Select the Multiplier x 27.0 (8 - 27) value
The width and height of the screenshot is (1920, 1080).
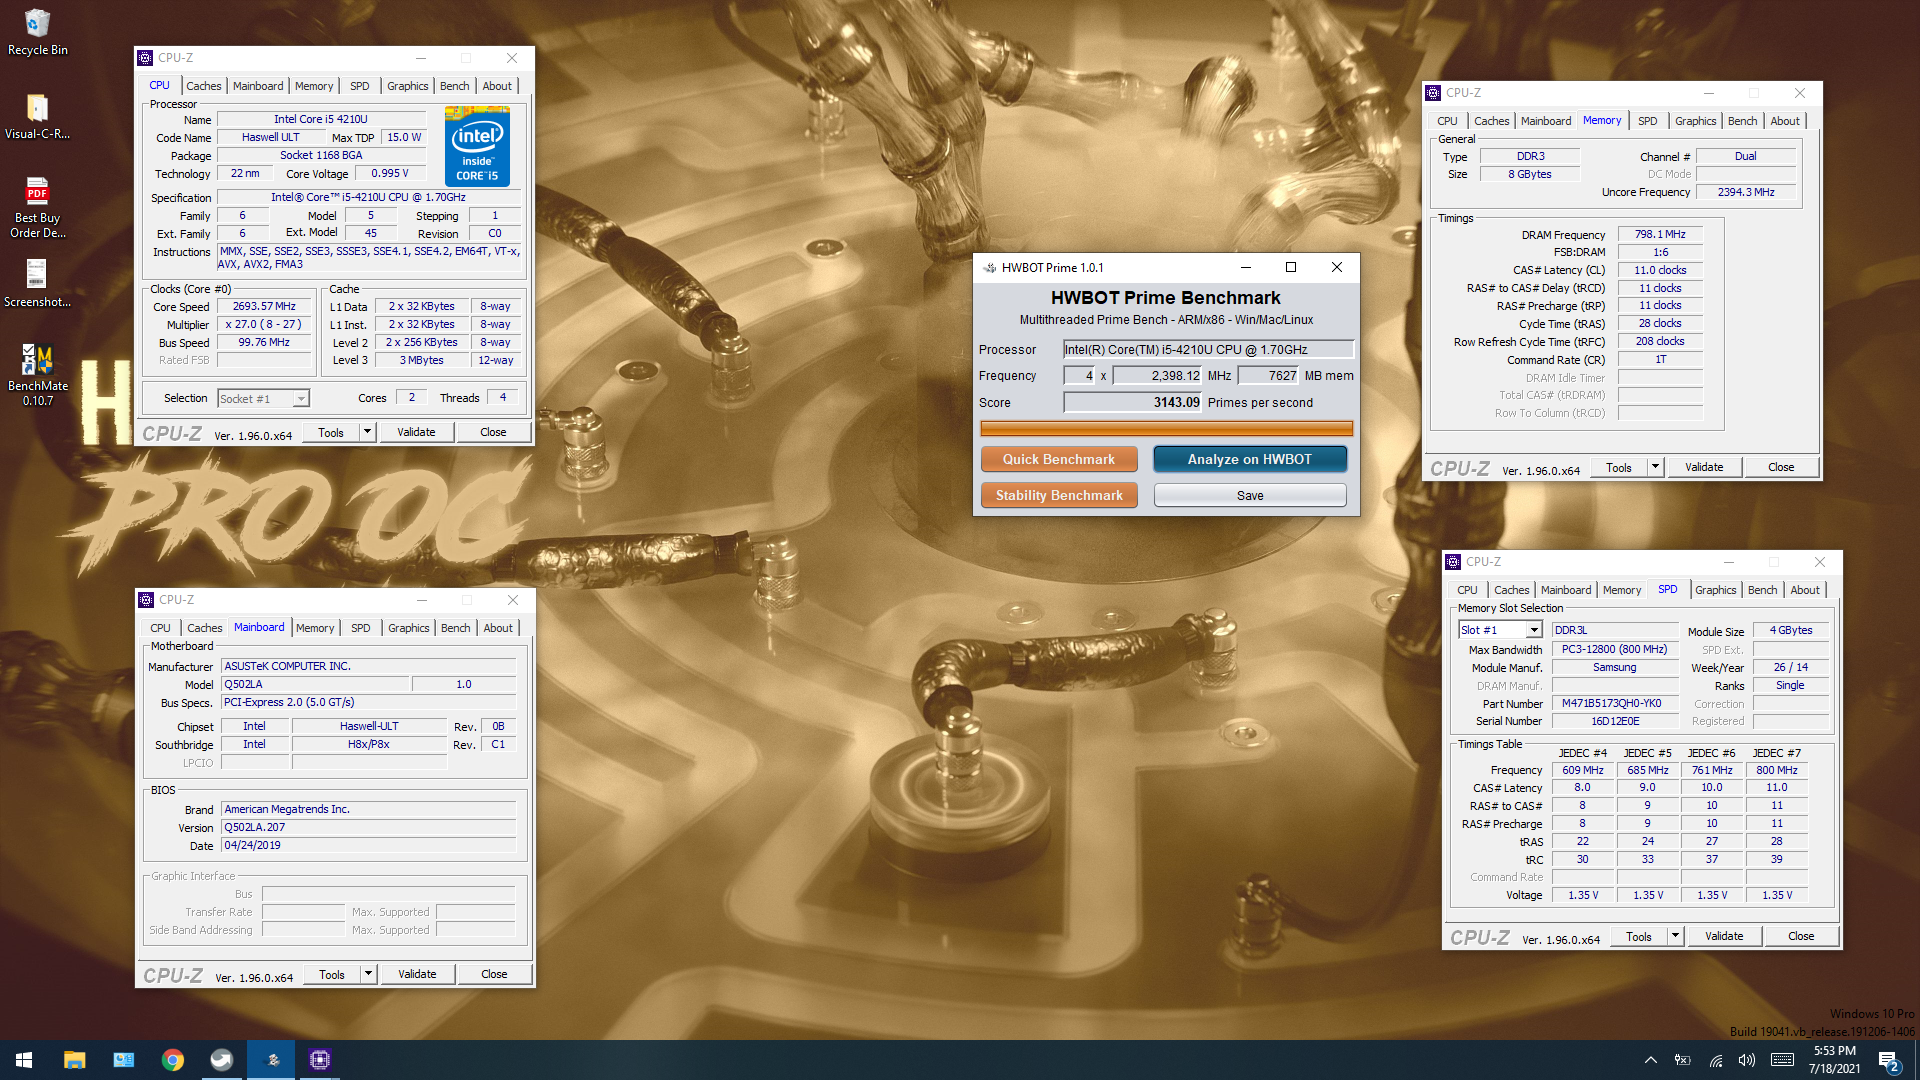tap(264, 324)
